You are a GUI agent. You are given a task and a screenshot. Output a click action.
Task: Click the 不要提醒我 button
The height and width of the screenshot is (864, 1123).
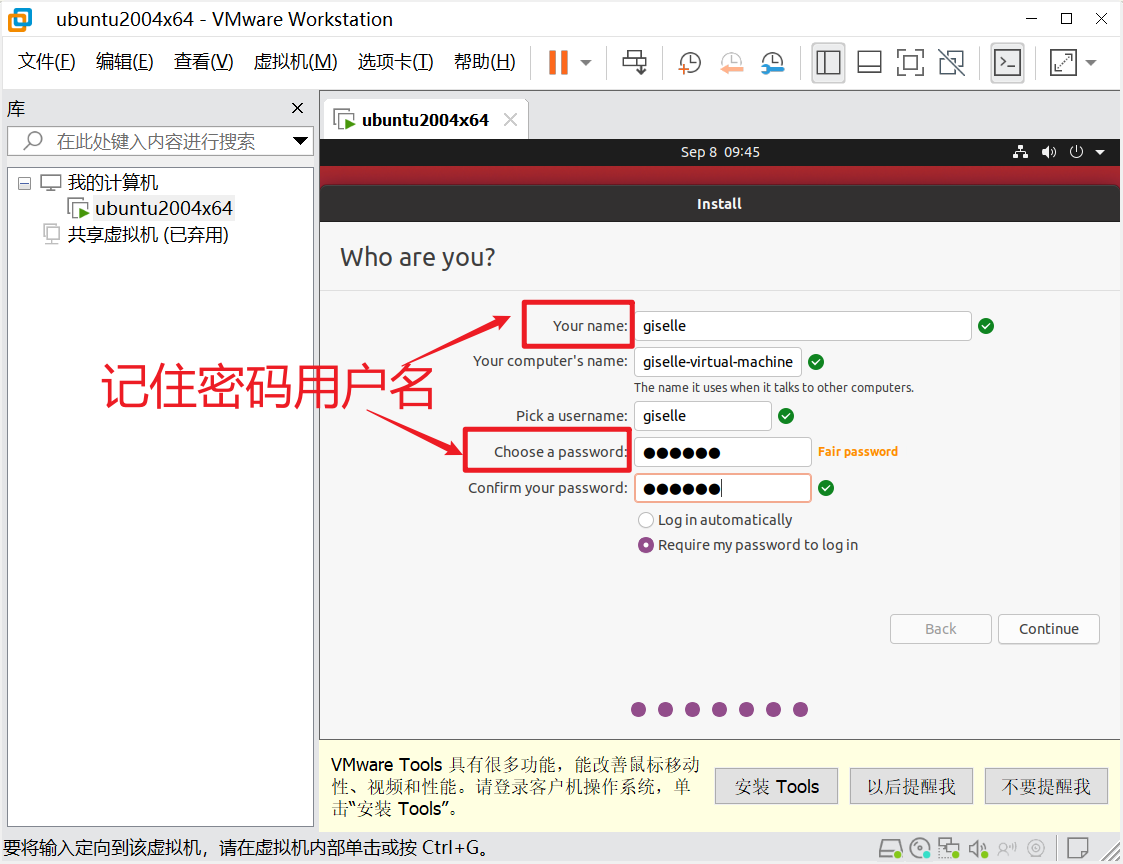[1046, 787]
